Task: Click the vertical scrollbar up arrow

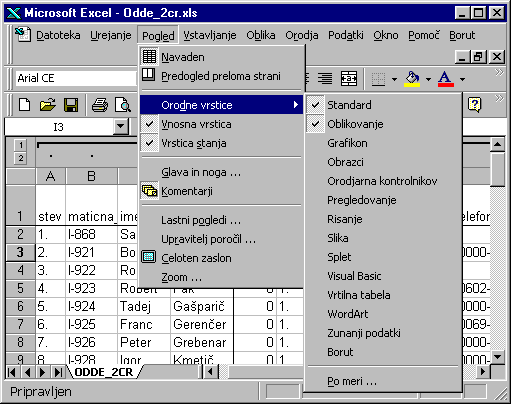Action: tap(497, 145)
